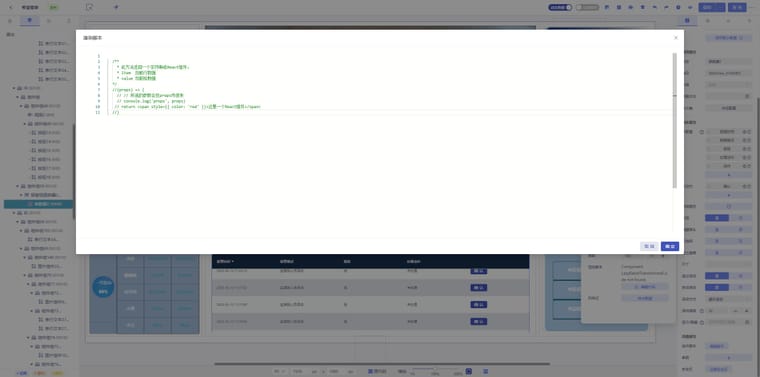This screenshot has height=377, width=760.
Task: Select the highlighted teal item in the outline tree
Action: click(x=38, y=204)
